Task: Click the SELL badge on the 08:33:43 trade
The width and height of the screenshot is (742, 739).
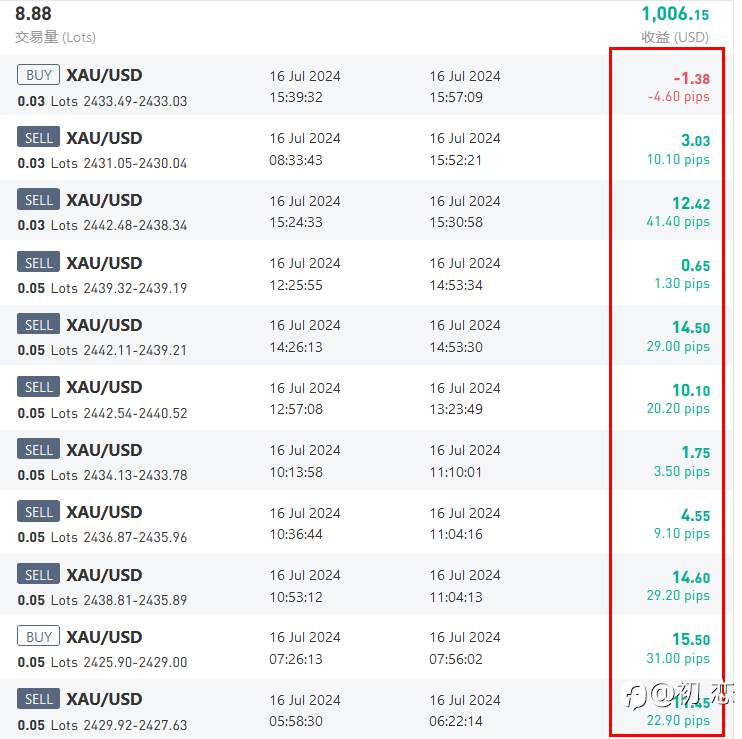Action: (x=38, y=137)
